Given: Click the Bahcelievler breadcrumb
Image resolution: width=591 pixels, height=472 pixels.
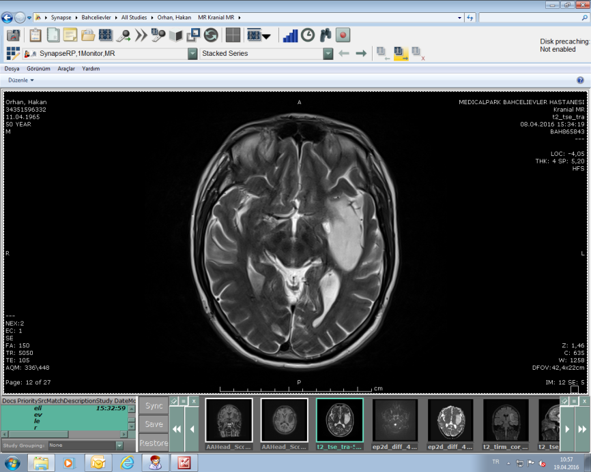Looking at the screenshot, I should click(96, 17).
